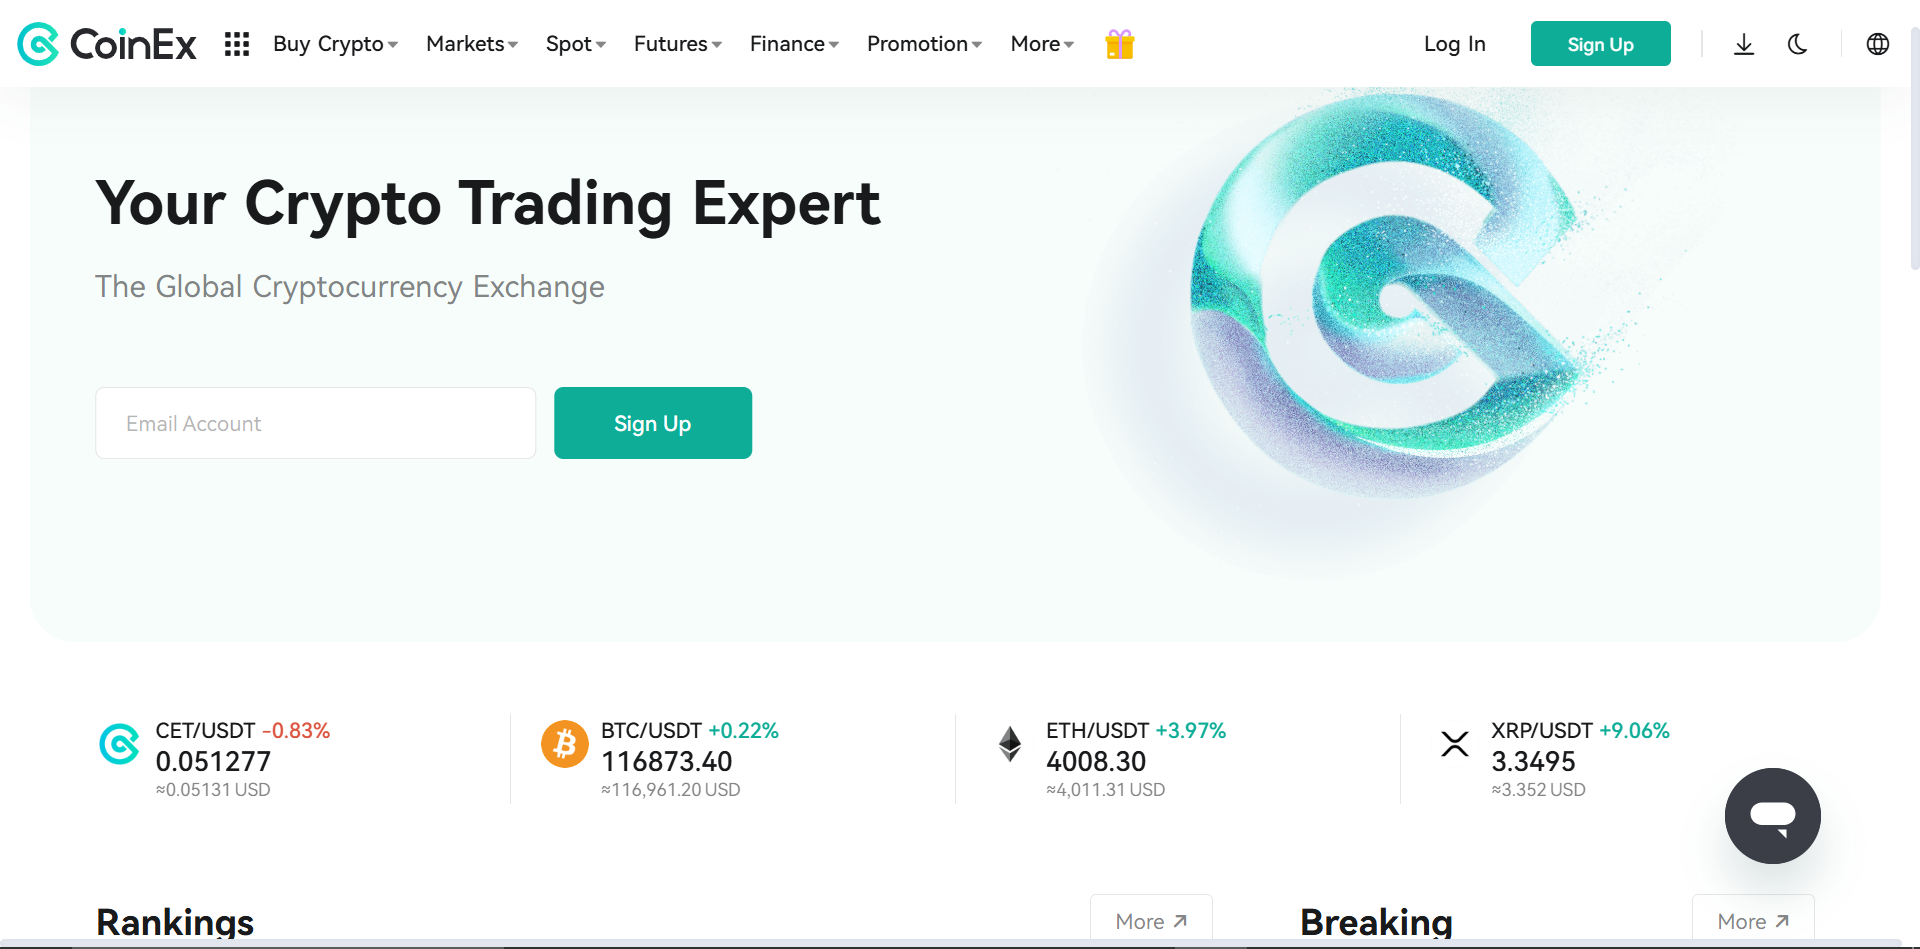
Task: Click the download app icon
Action: tap(1744, 44)
